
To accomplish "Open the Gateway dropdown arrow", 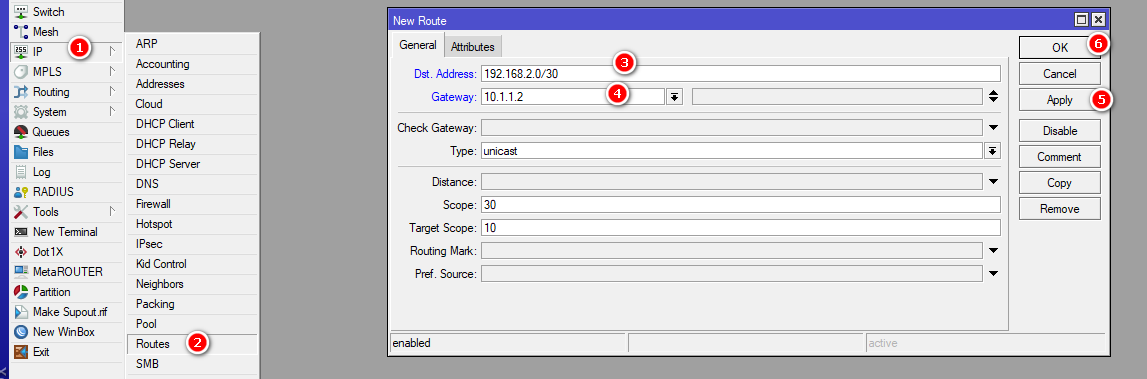I will (674, 97).
